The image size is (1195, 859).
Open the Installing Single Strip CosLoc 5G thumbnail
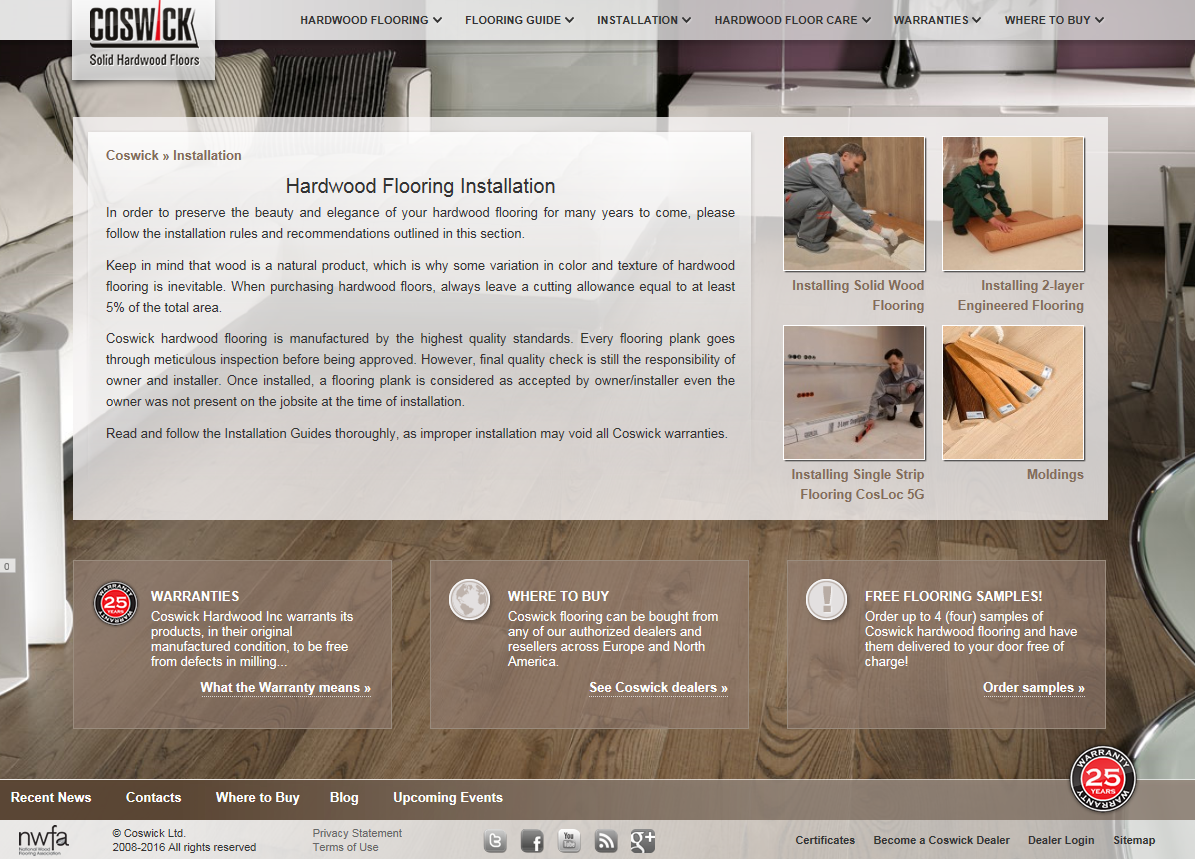854,393
